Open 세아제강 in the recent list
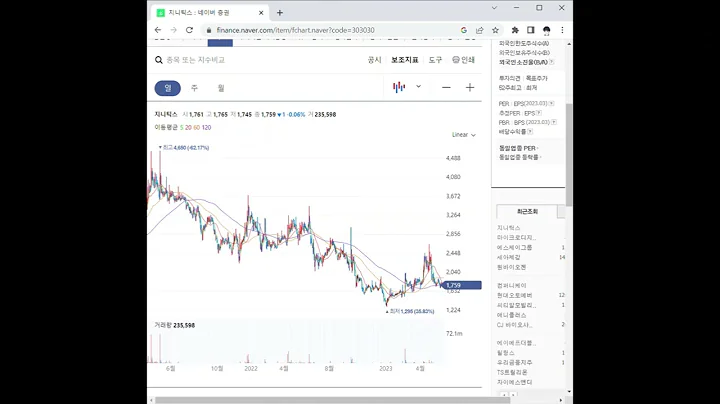The width and height of the screenshot is (720, 404). tap(508, 257)
